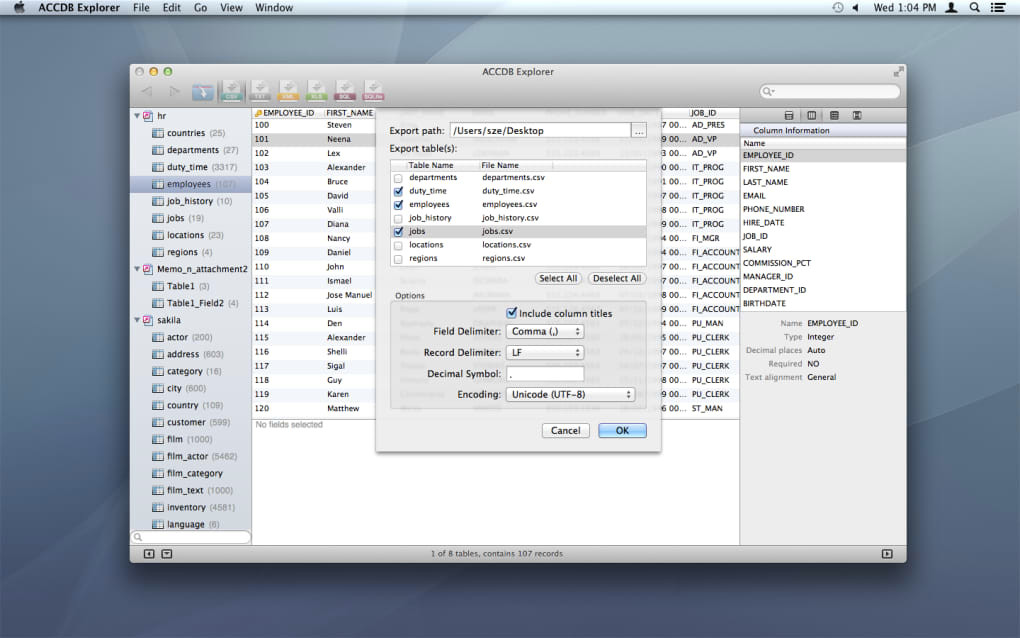Click the search magnifier in the toolbar search box

768,92
